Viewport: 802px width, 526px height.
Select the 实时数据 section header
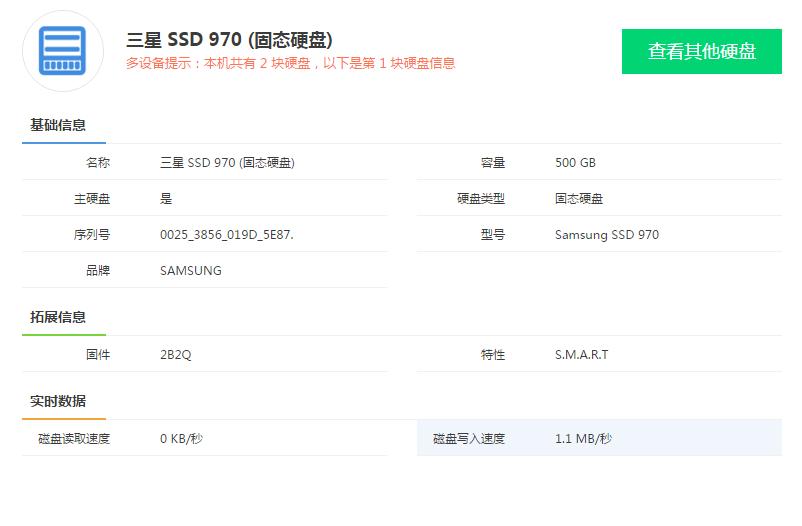tap(58, 402)
